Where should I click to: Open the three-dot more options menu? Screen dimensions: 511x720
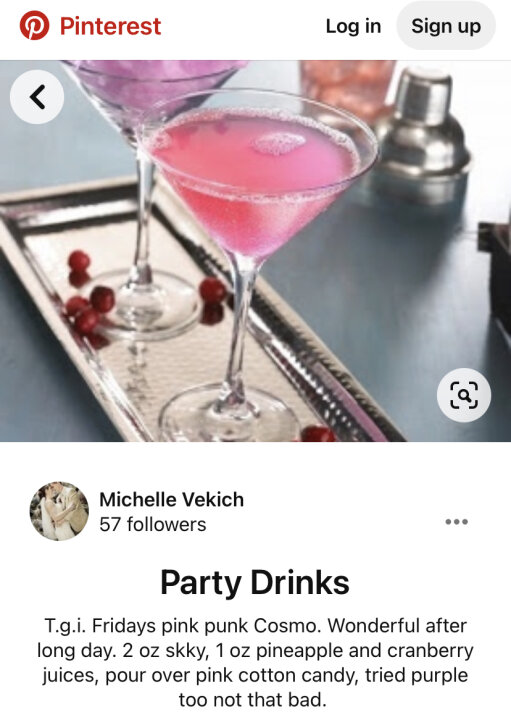pyautogui.click(x=456, y=521)
